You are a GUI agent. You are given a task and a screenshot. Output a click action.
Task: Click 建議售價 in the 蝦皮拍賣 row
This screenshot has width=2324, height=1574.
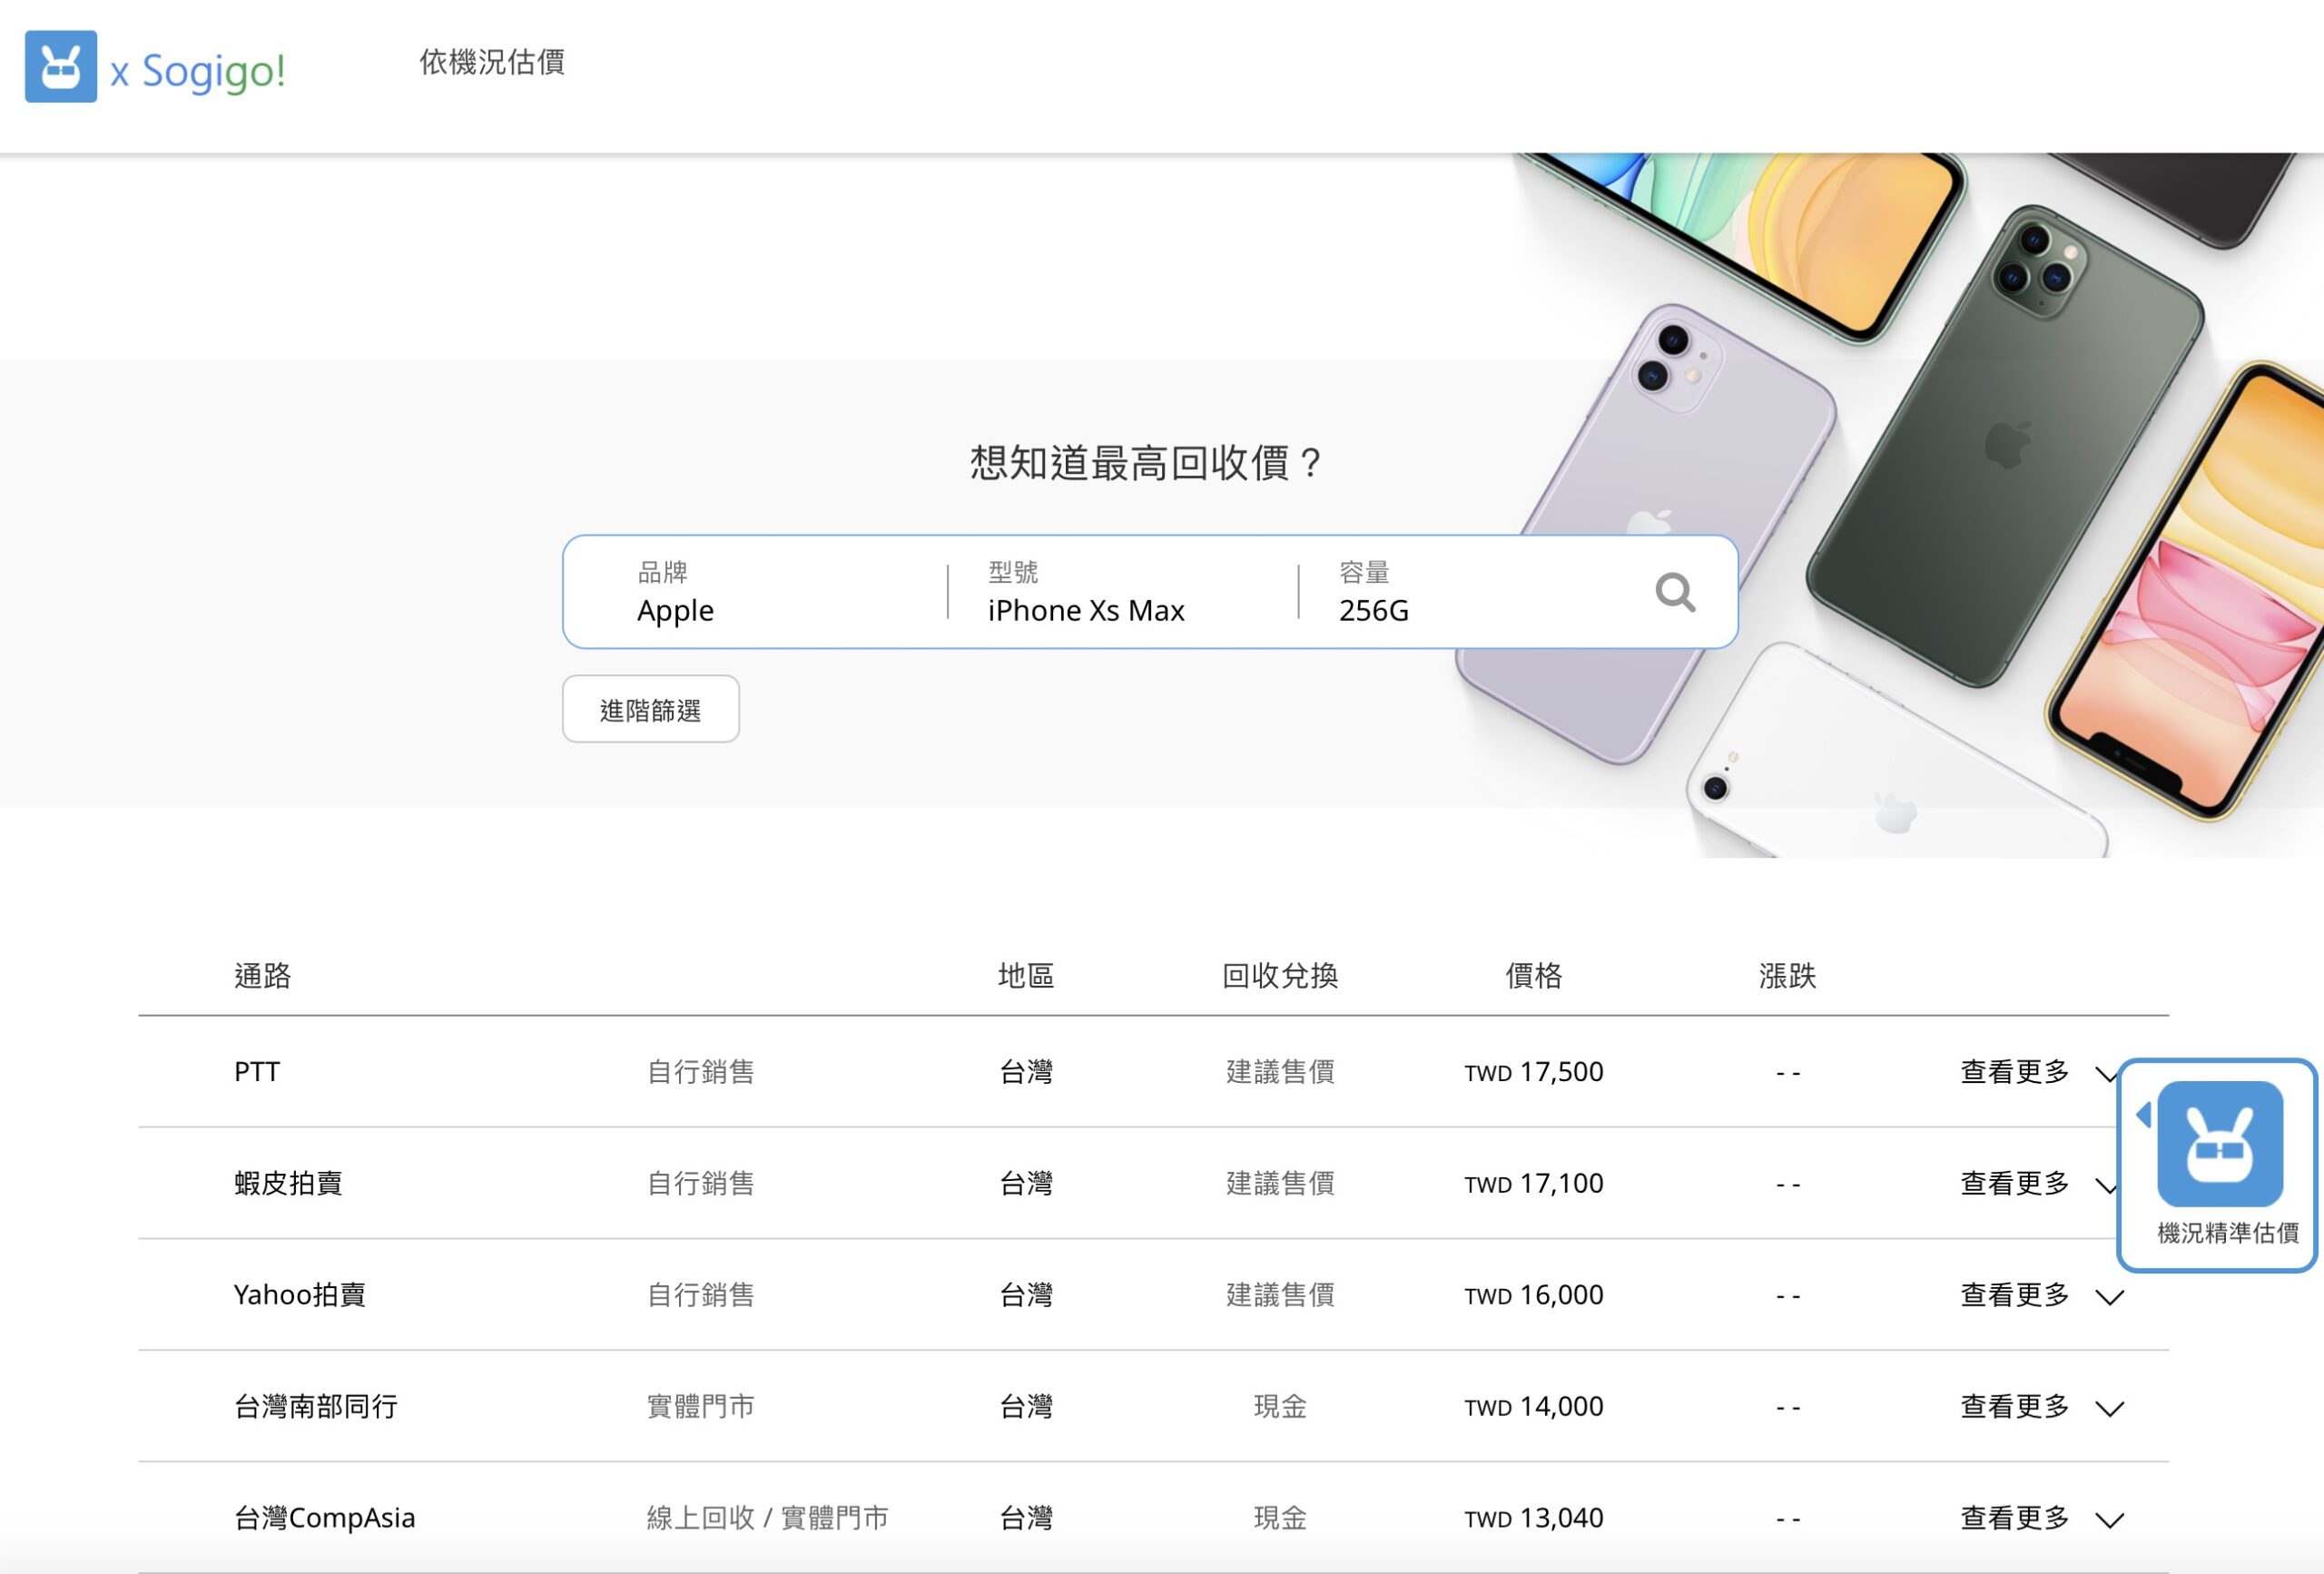[x=1280, y=1184]
